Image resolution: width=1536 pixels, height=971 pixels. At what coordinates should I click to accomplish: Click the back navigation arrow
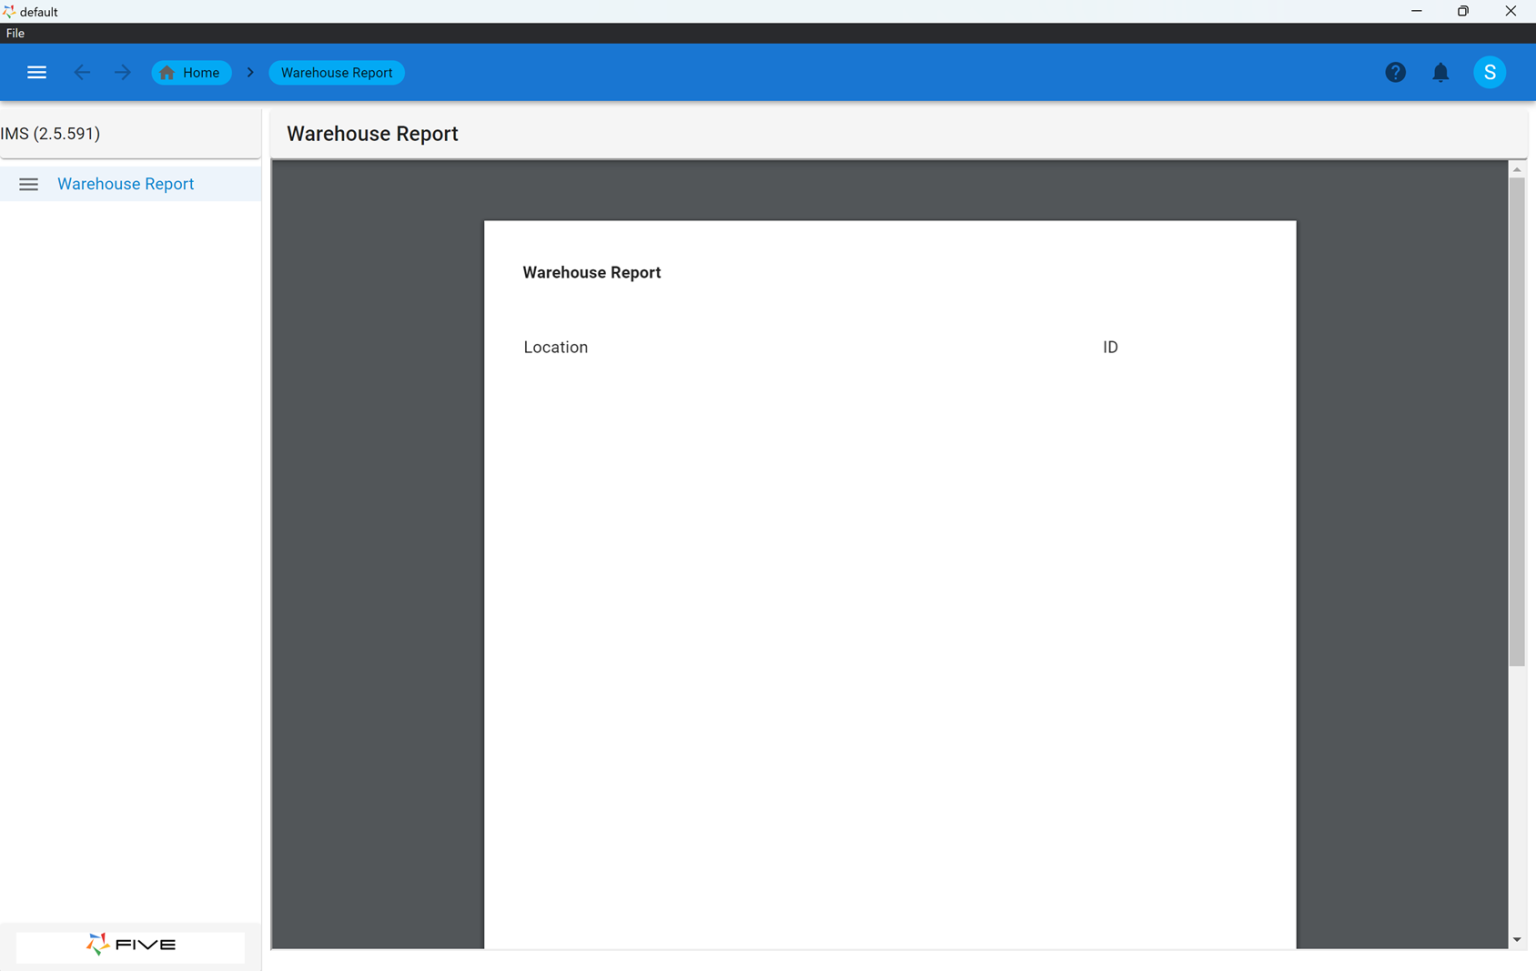(x=82, y=72)
